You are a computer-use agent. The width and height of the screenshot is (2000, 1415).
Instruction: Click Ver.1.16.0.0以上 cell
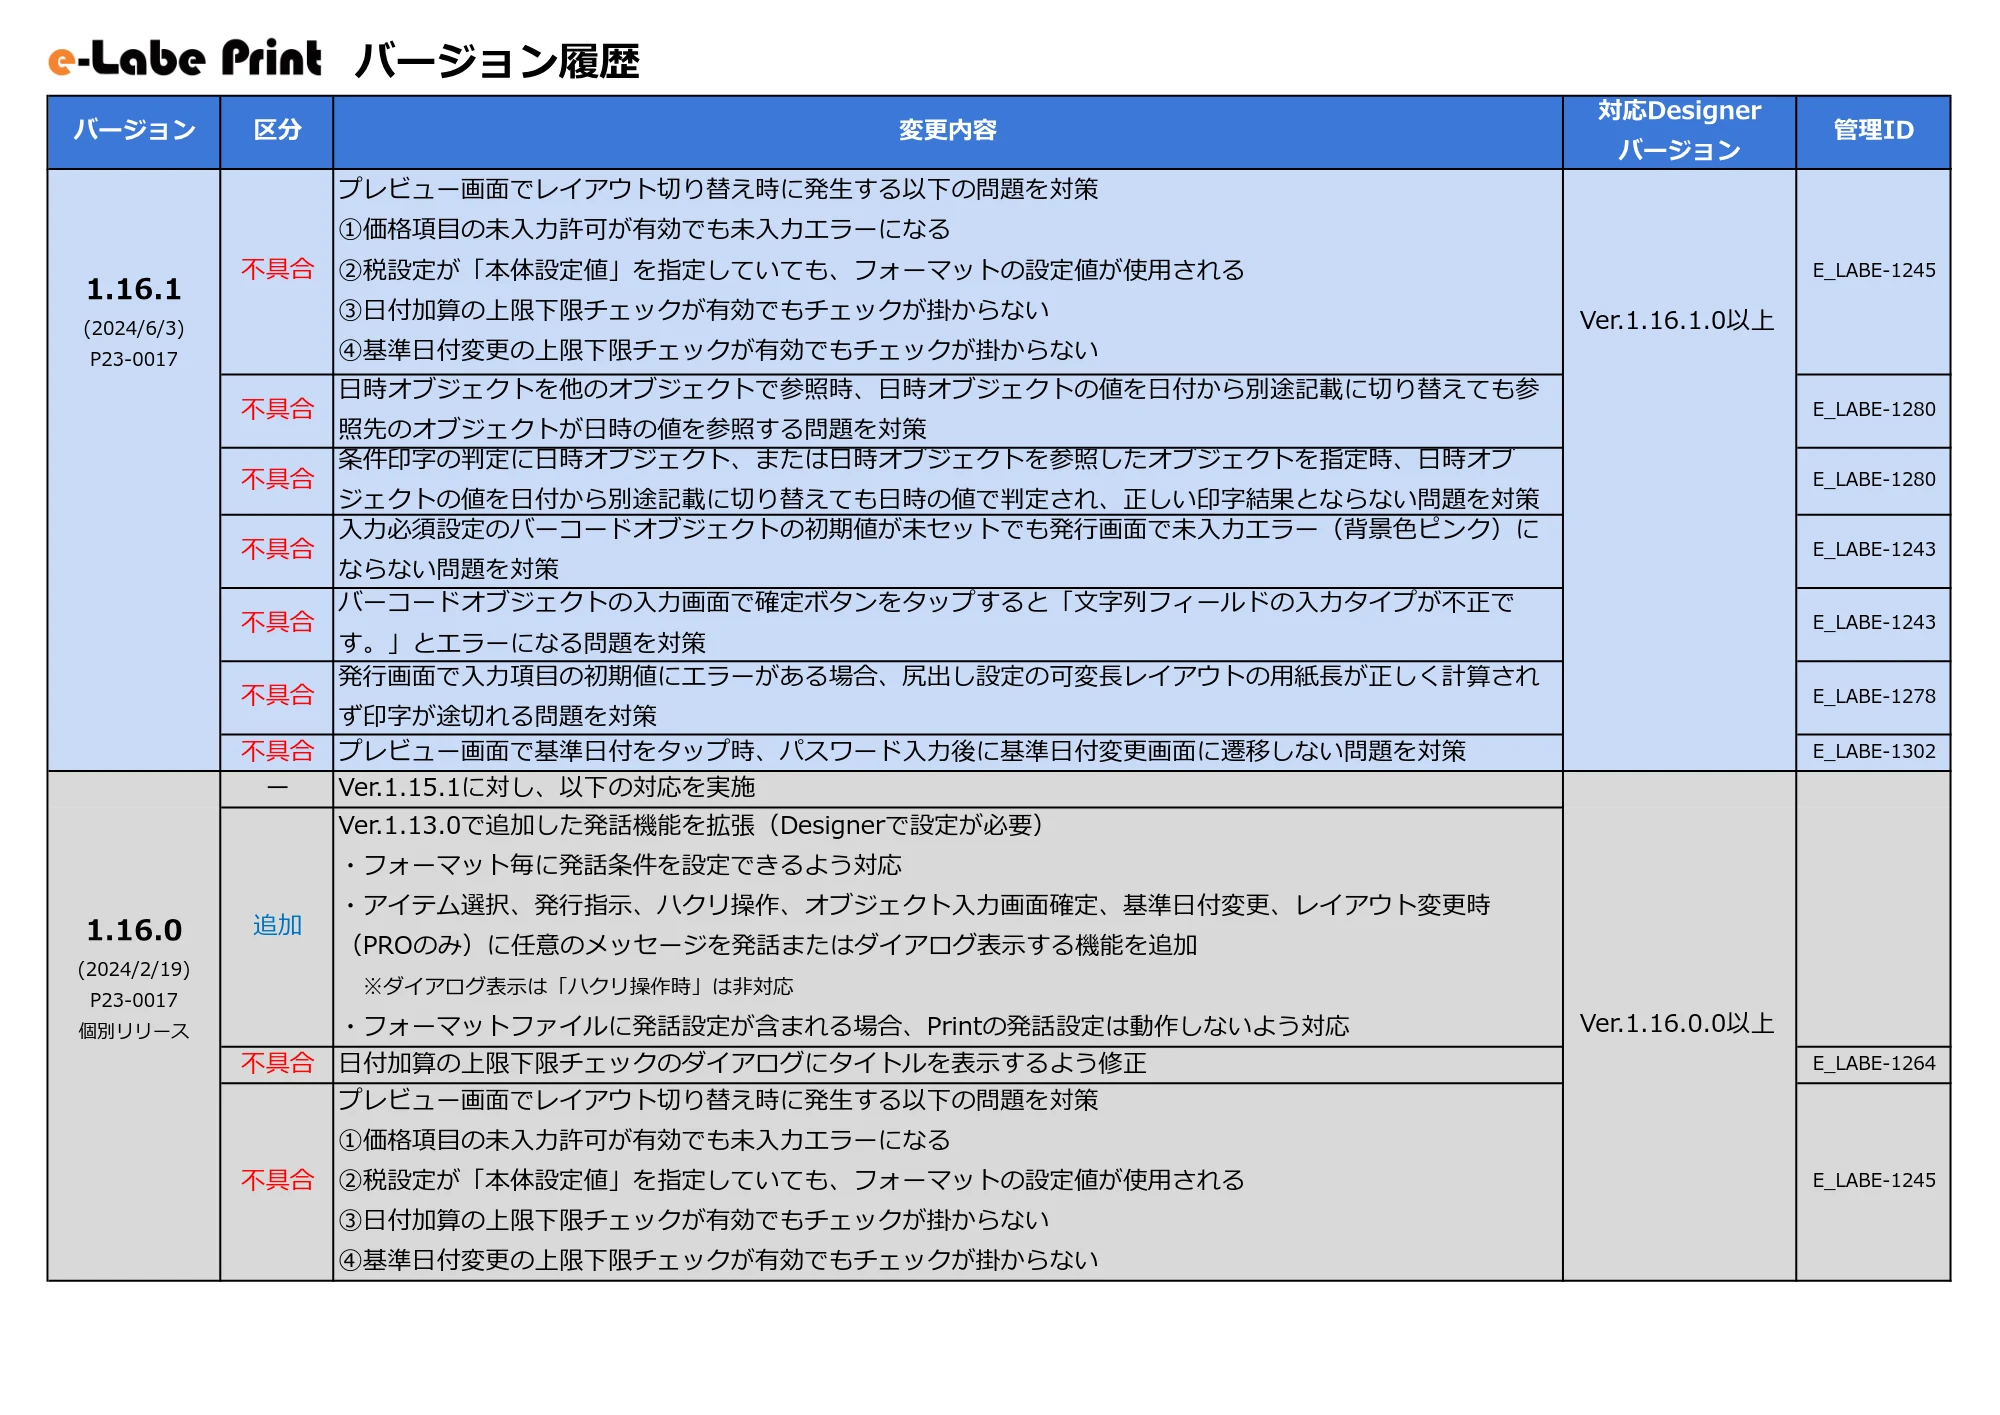(1677, 1024)
